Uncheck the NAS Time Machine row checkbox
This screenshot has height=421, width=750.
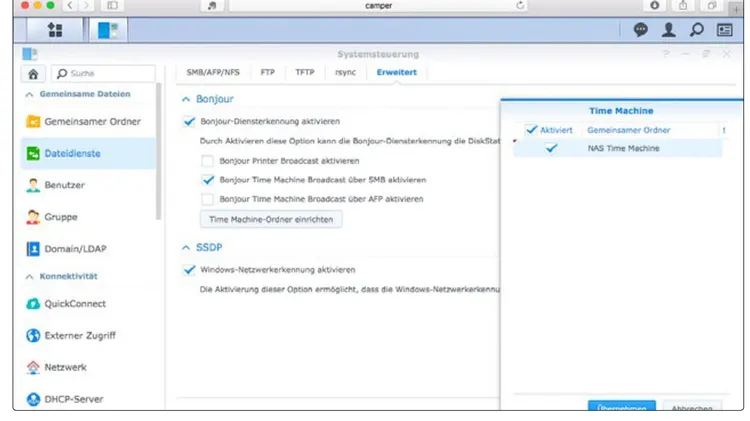pyautogui.click(x=551, y=148)
